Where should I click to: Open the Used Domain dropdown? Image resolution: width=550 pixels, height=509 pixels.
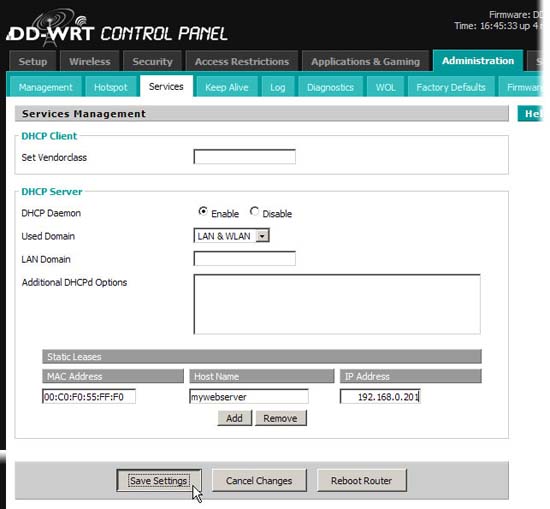(232, 236)
